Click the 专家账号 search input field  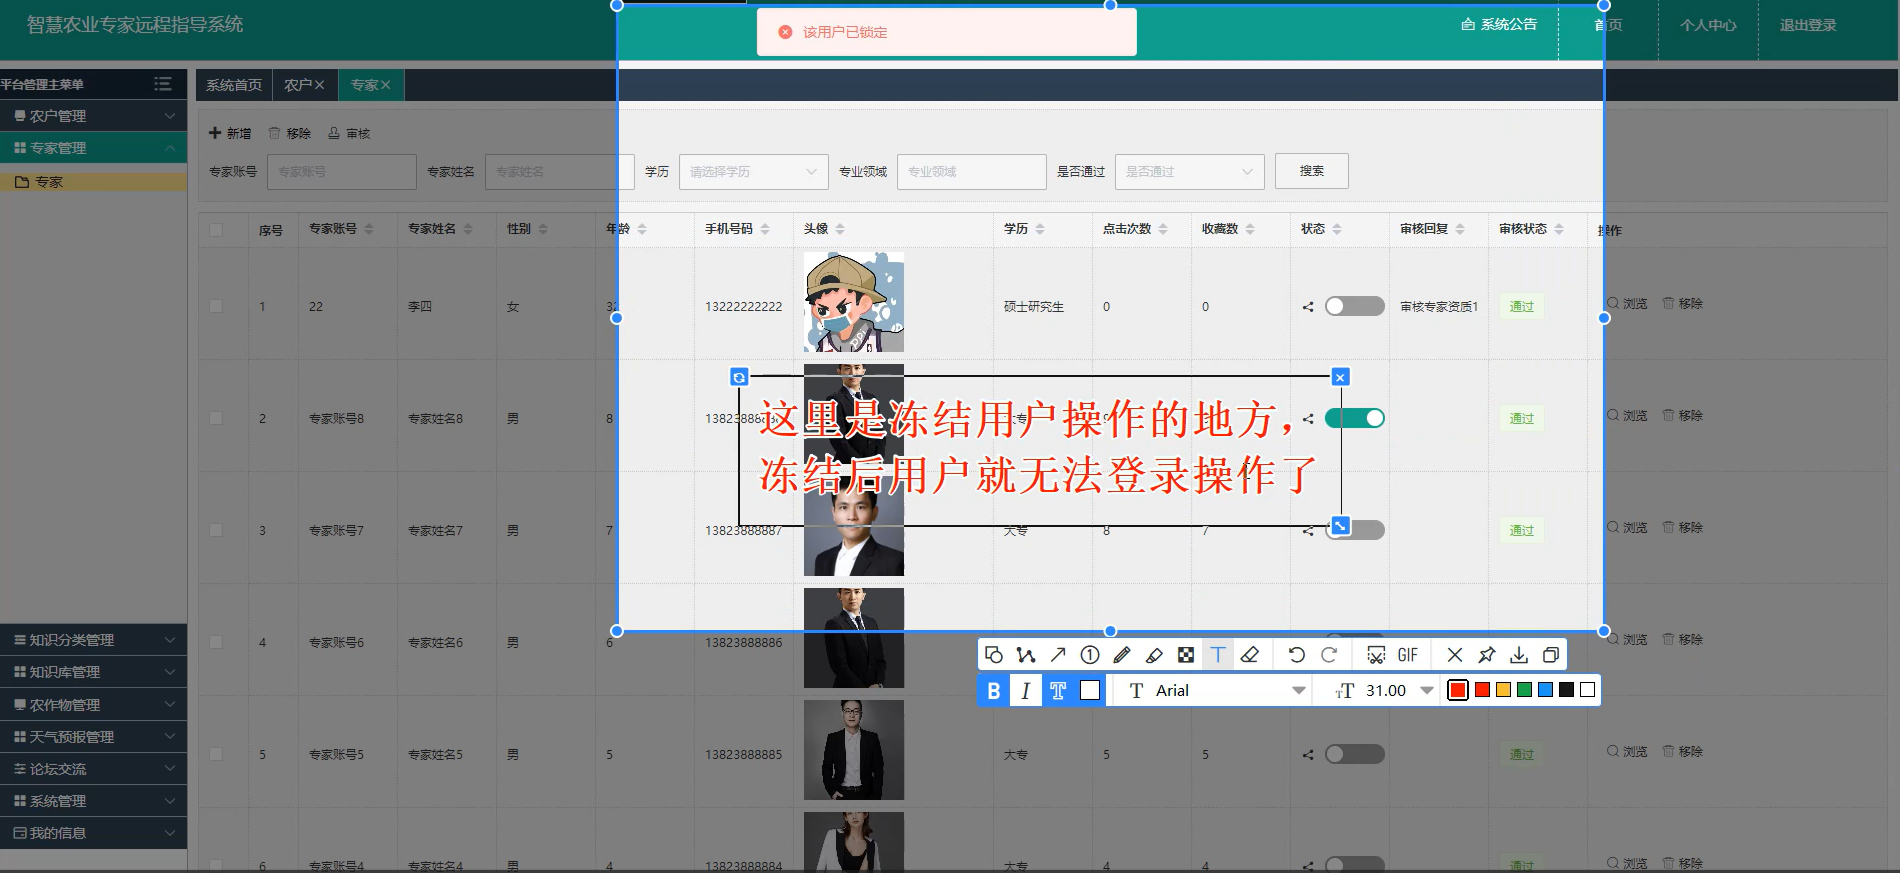(342, 172)
